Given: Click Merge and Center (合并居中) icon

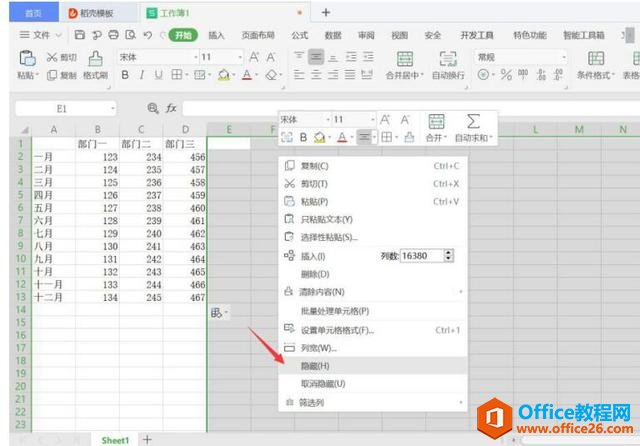Looking at the screenshot, I should pyautogui.click(x=404, y=59).
